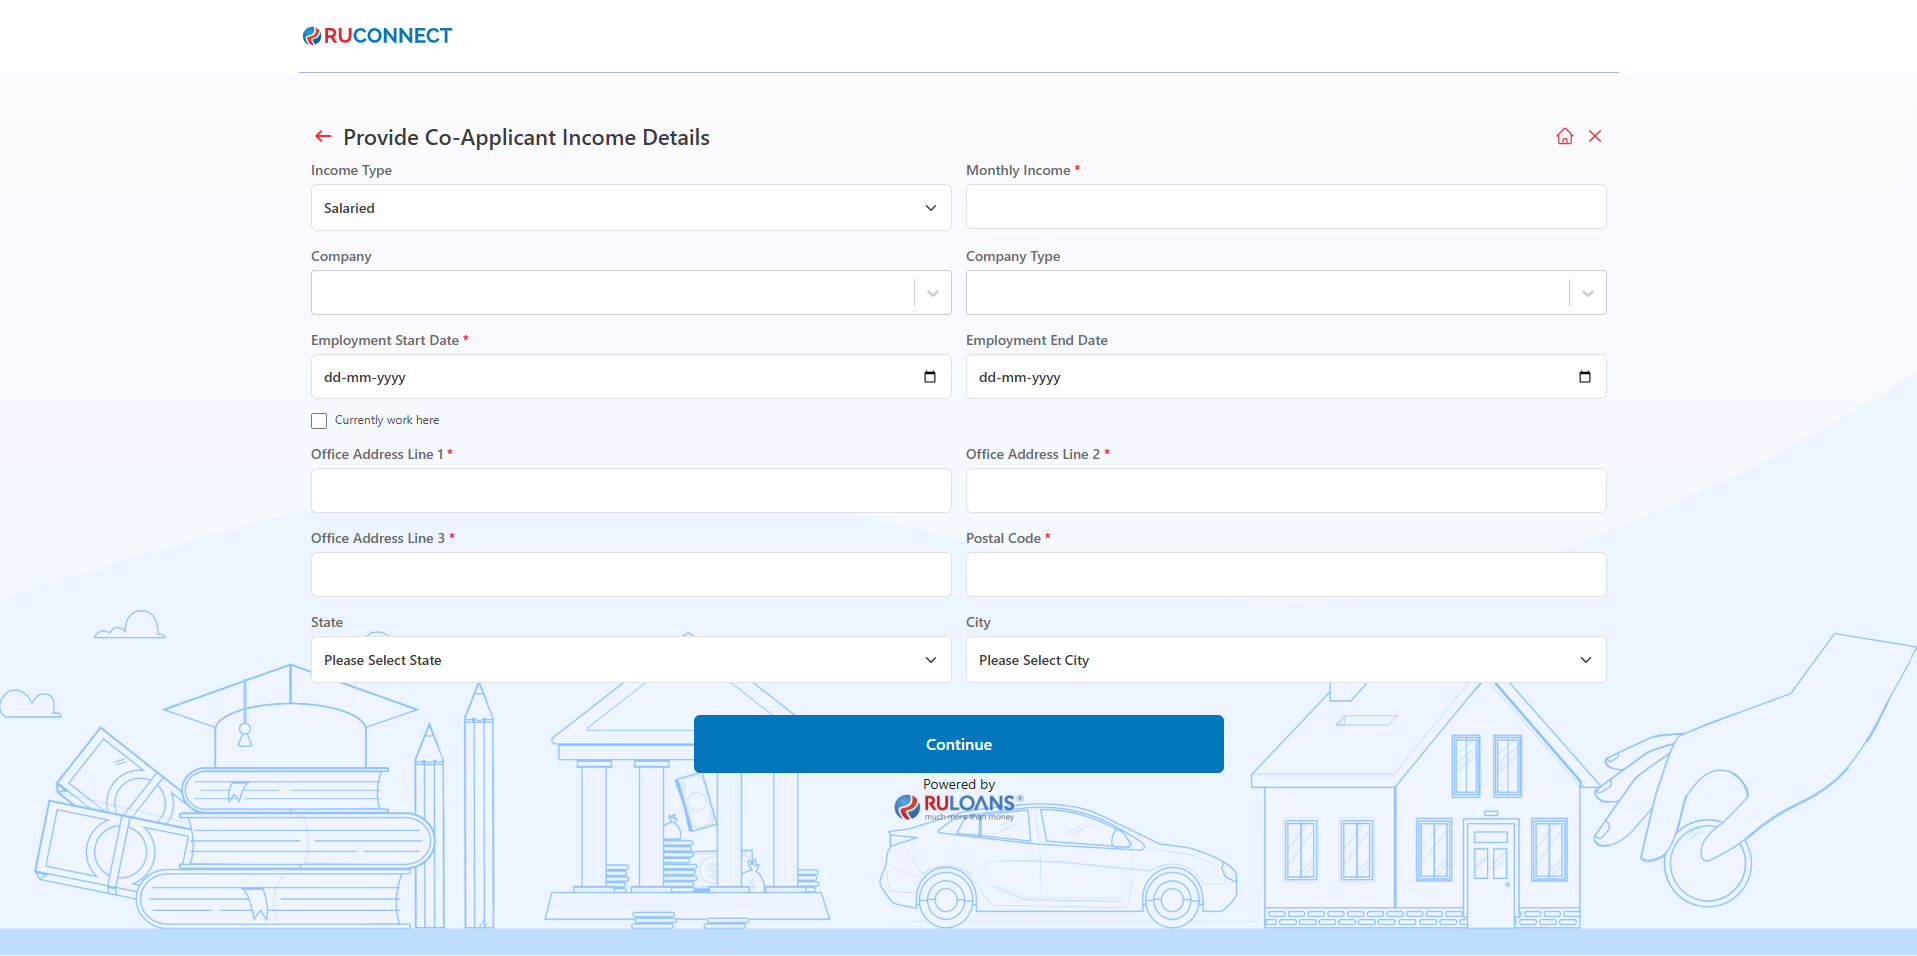
Task: Open the Please Select State dropdown
Action: pos(630,660)
